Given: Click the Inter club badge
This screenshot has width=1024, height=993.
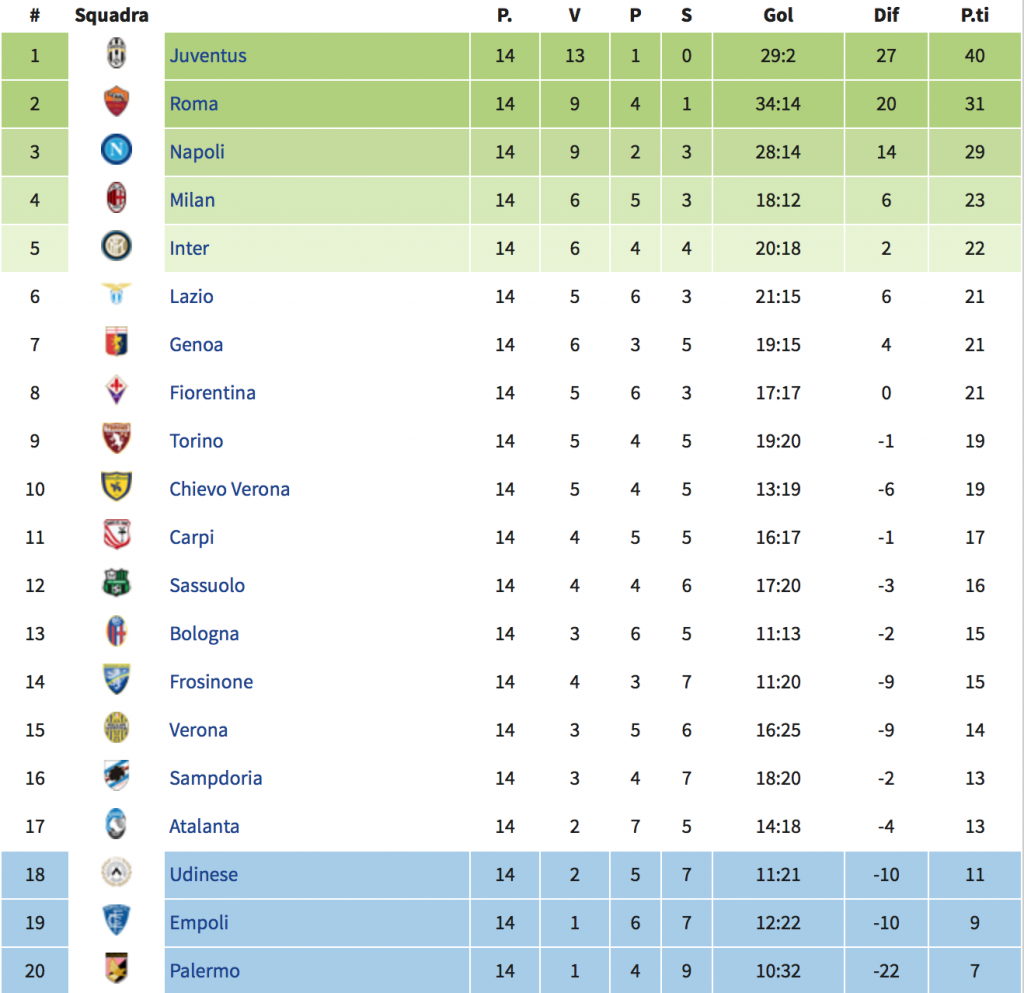Looking at the screenshot, I should (x=117, y=248).
